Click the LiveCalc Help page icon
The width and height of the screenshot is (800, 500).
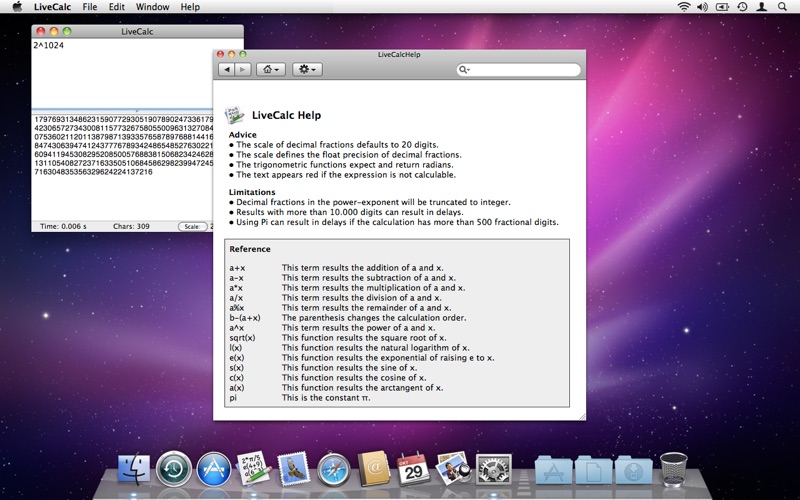pos(235,115)
